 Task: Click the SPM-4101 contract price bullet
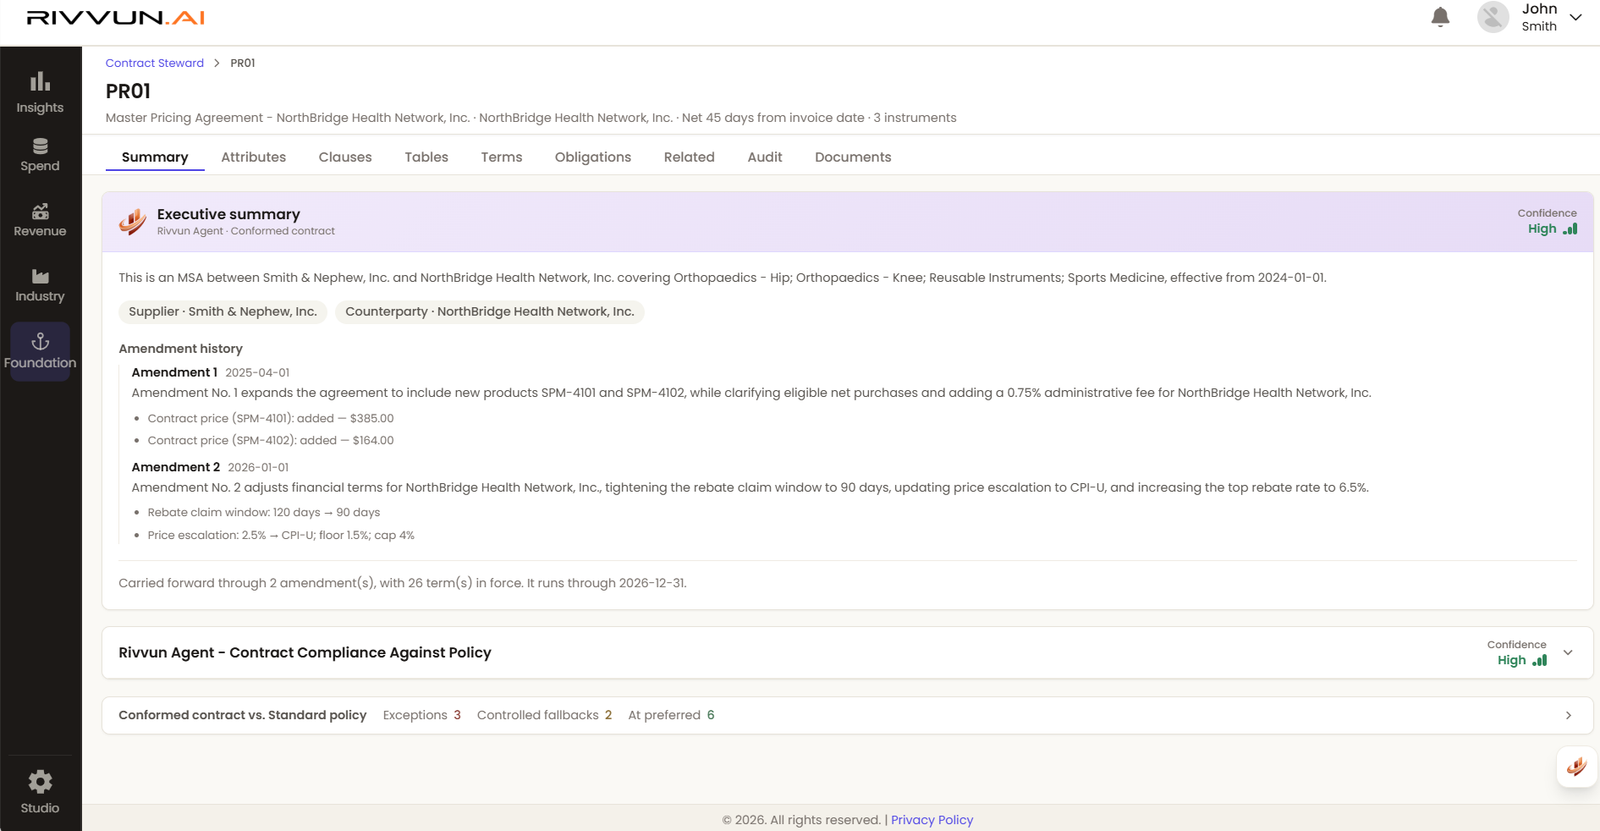pyautogui.click(x=271, y=418)
